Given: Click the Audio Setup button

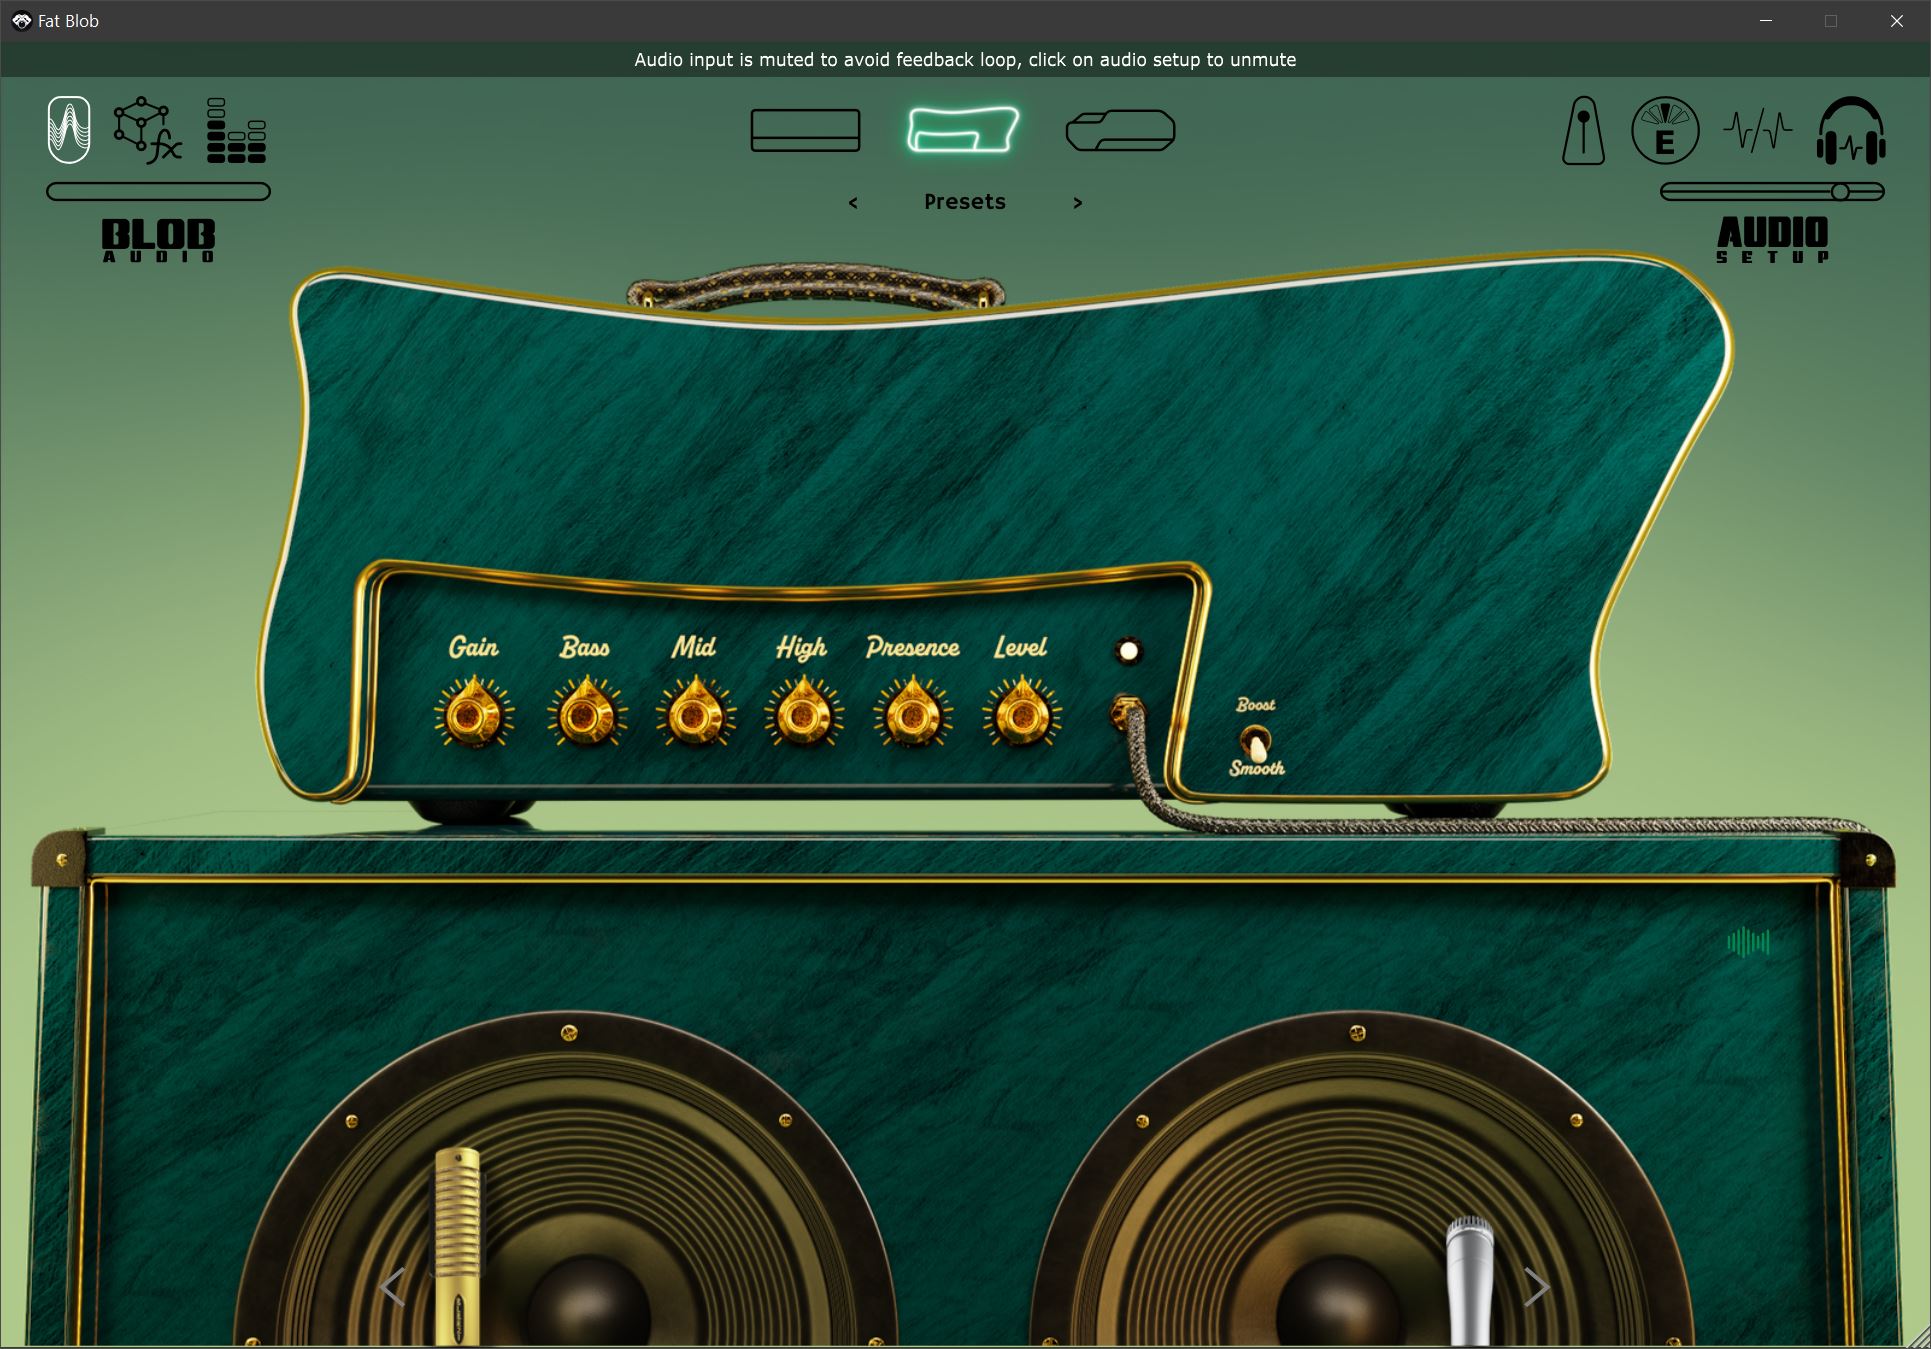Looking at the screenshot, I should pyautogui.click(x=1772, y=240).
